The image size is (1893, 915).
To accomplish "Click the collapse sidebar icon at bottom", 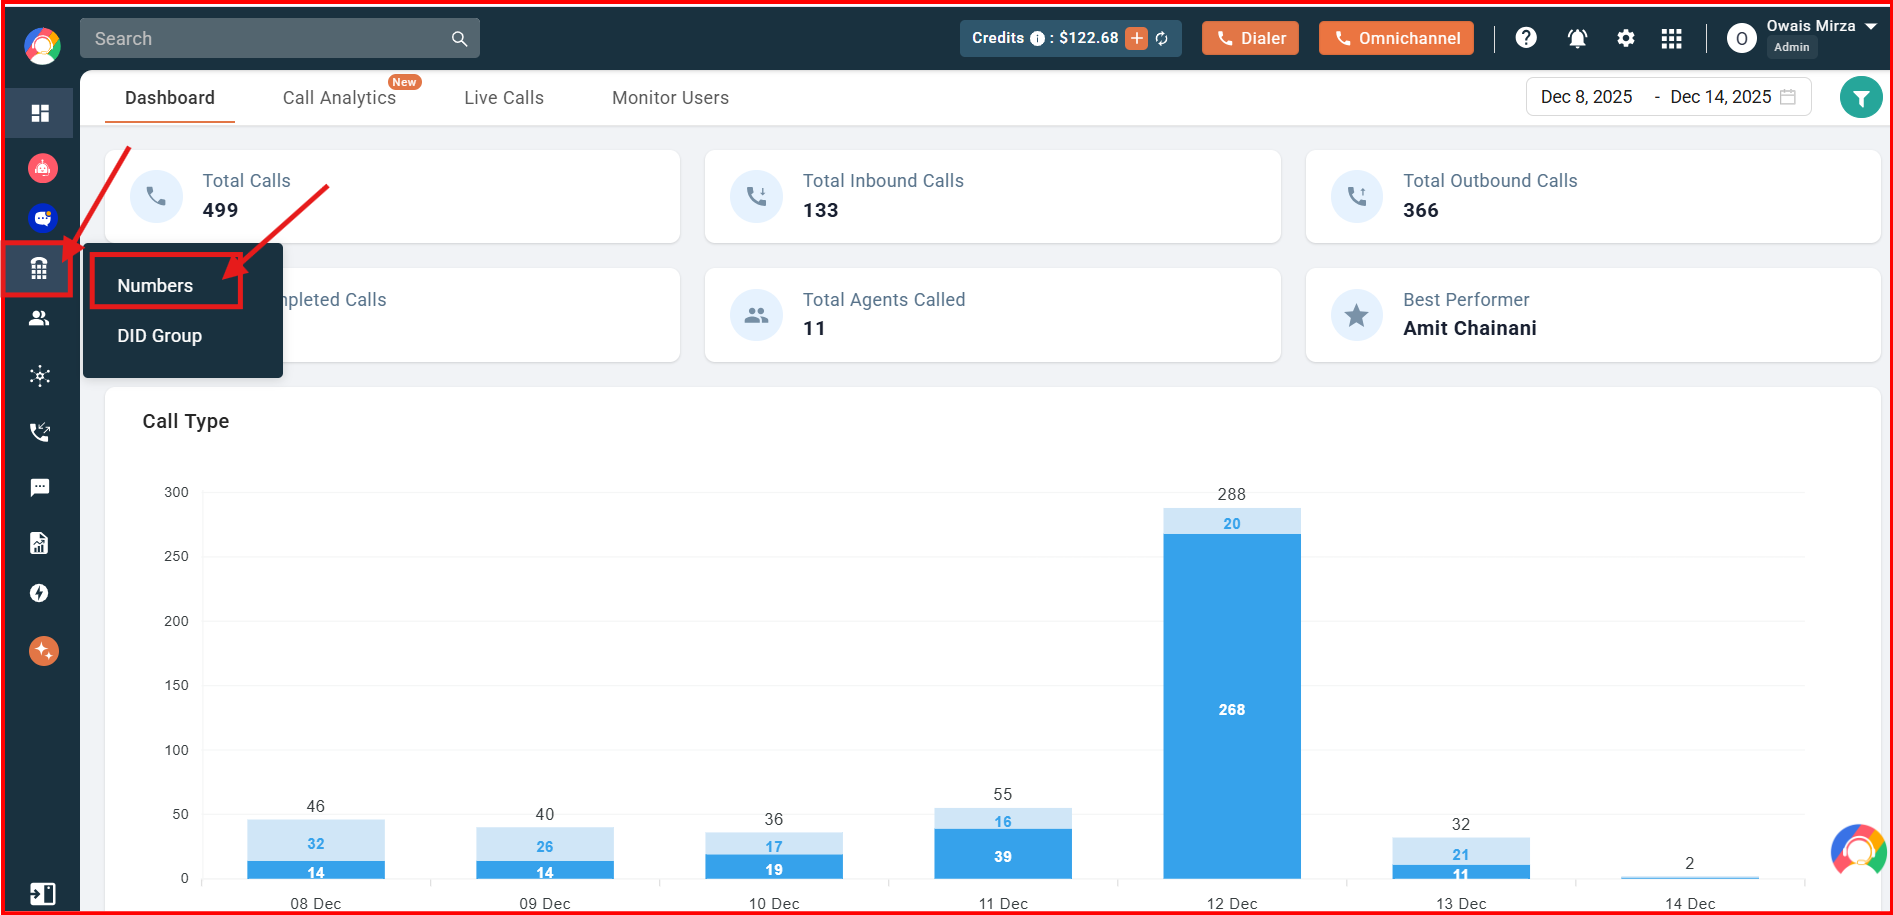I will click(42, 894).
